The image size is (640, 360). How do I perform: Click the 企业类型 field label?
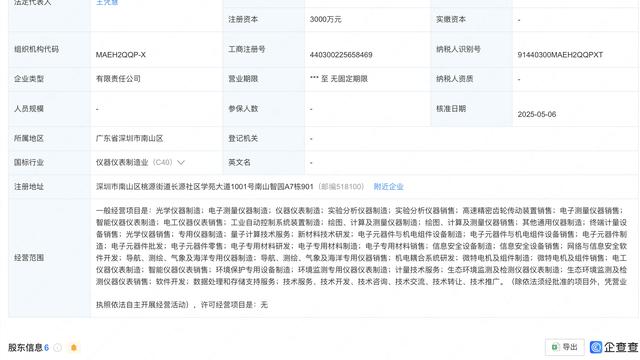click(29, 78)
